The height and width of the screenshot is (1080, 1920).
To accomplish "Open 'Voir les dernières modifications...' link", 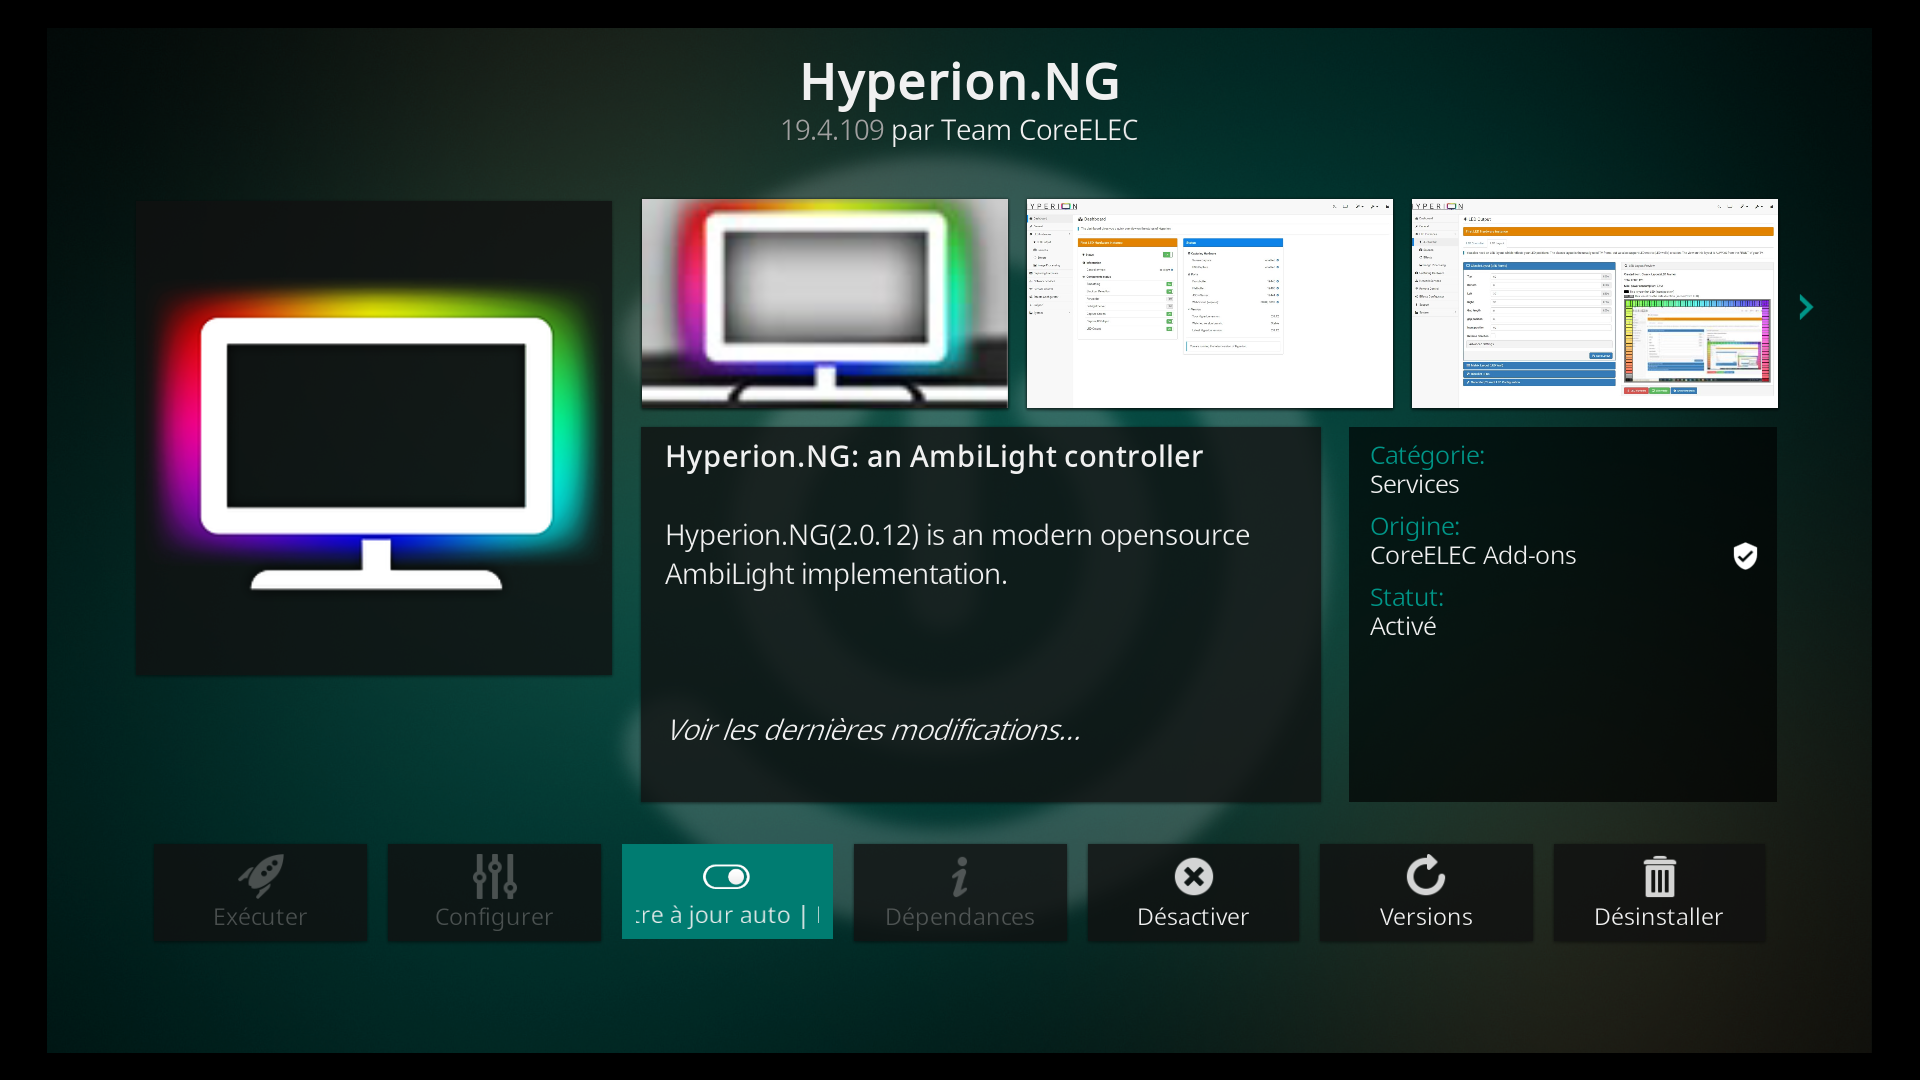I will click(x=874, y=730).
